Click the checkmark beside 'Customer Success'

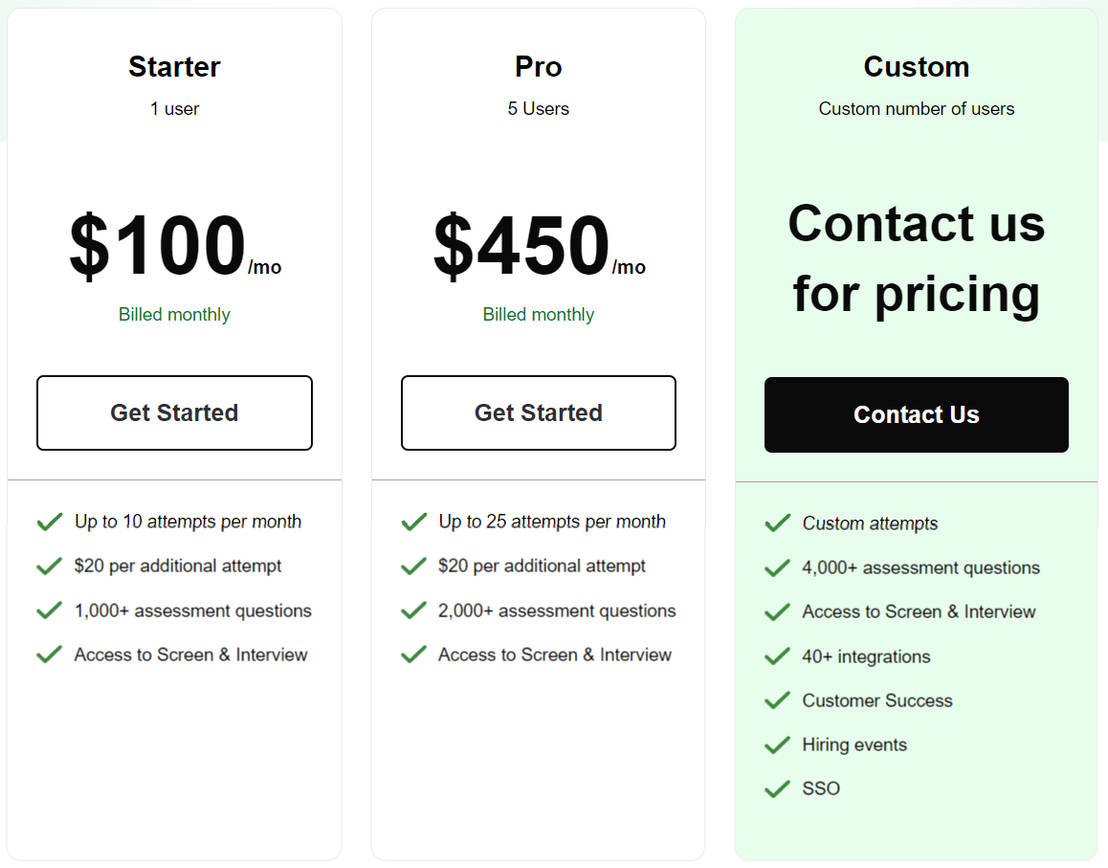[x=777, y=700]
